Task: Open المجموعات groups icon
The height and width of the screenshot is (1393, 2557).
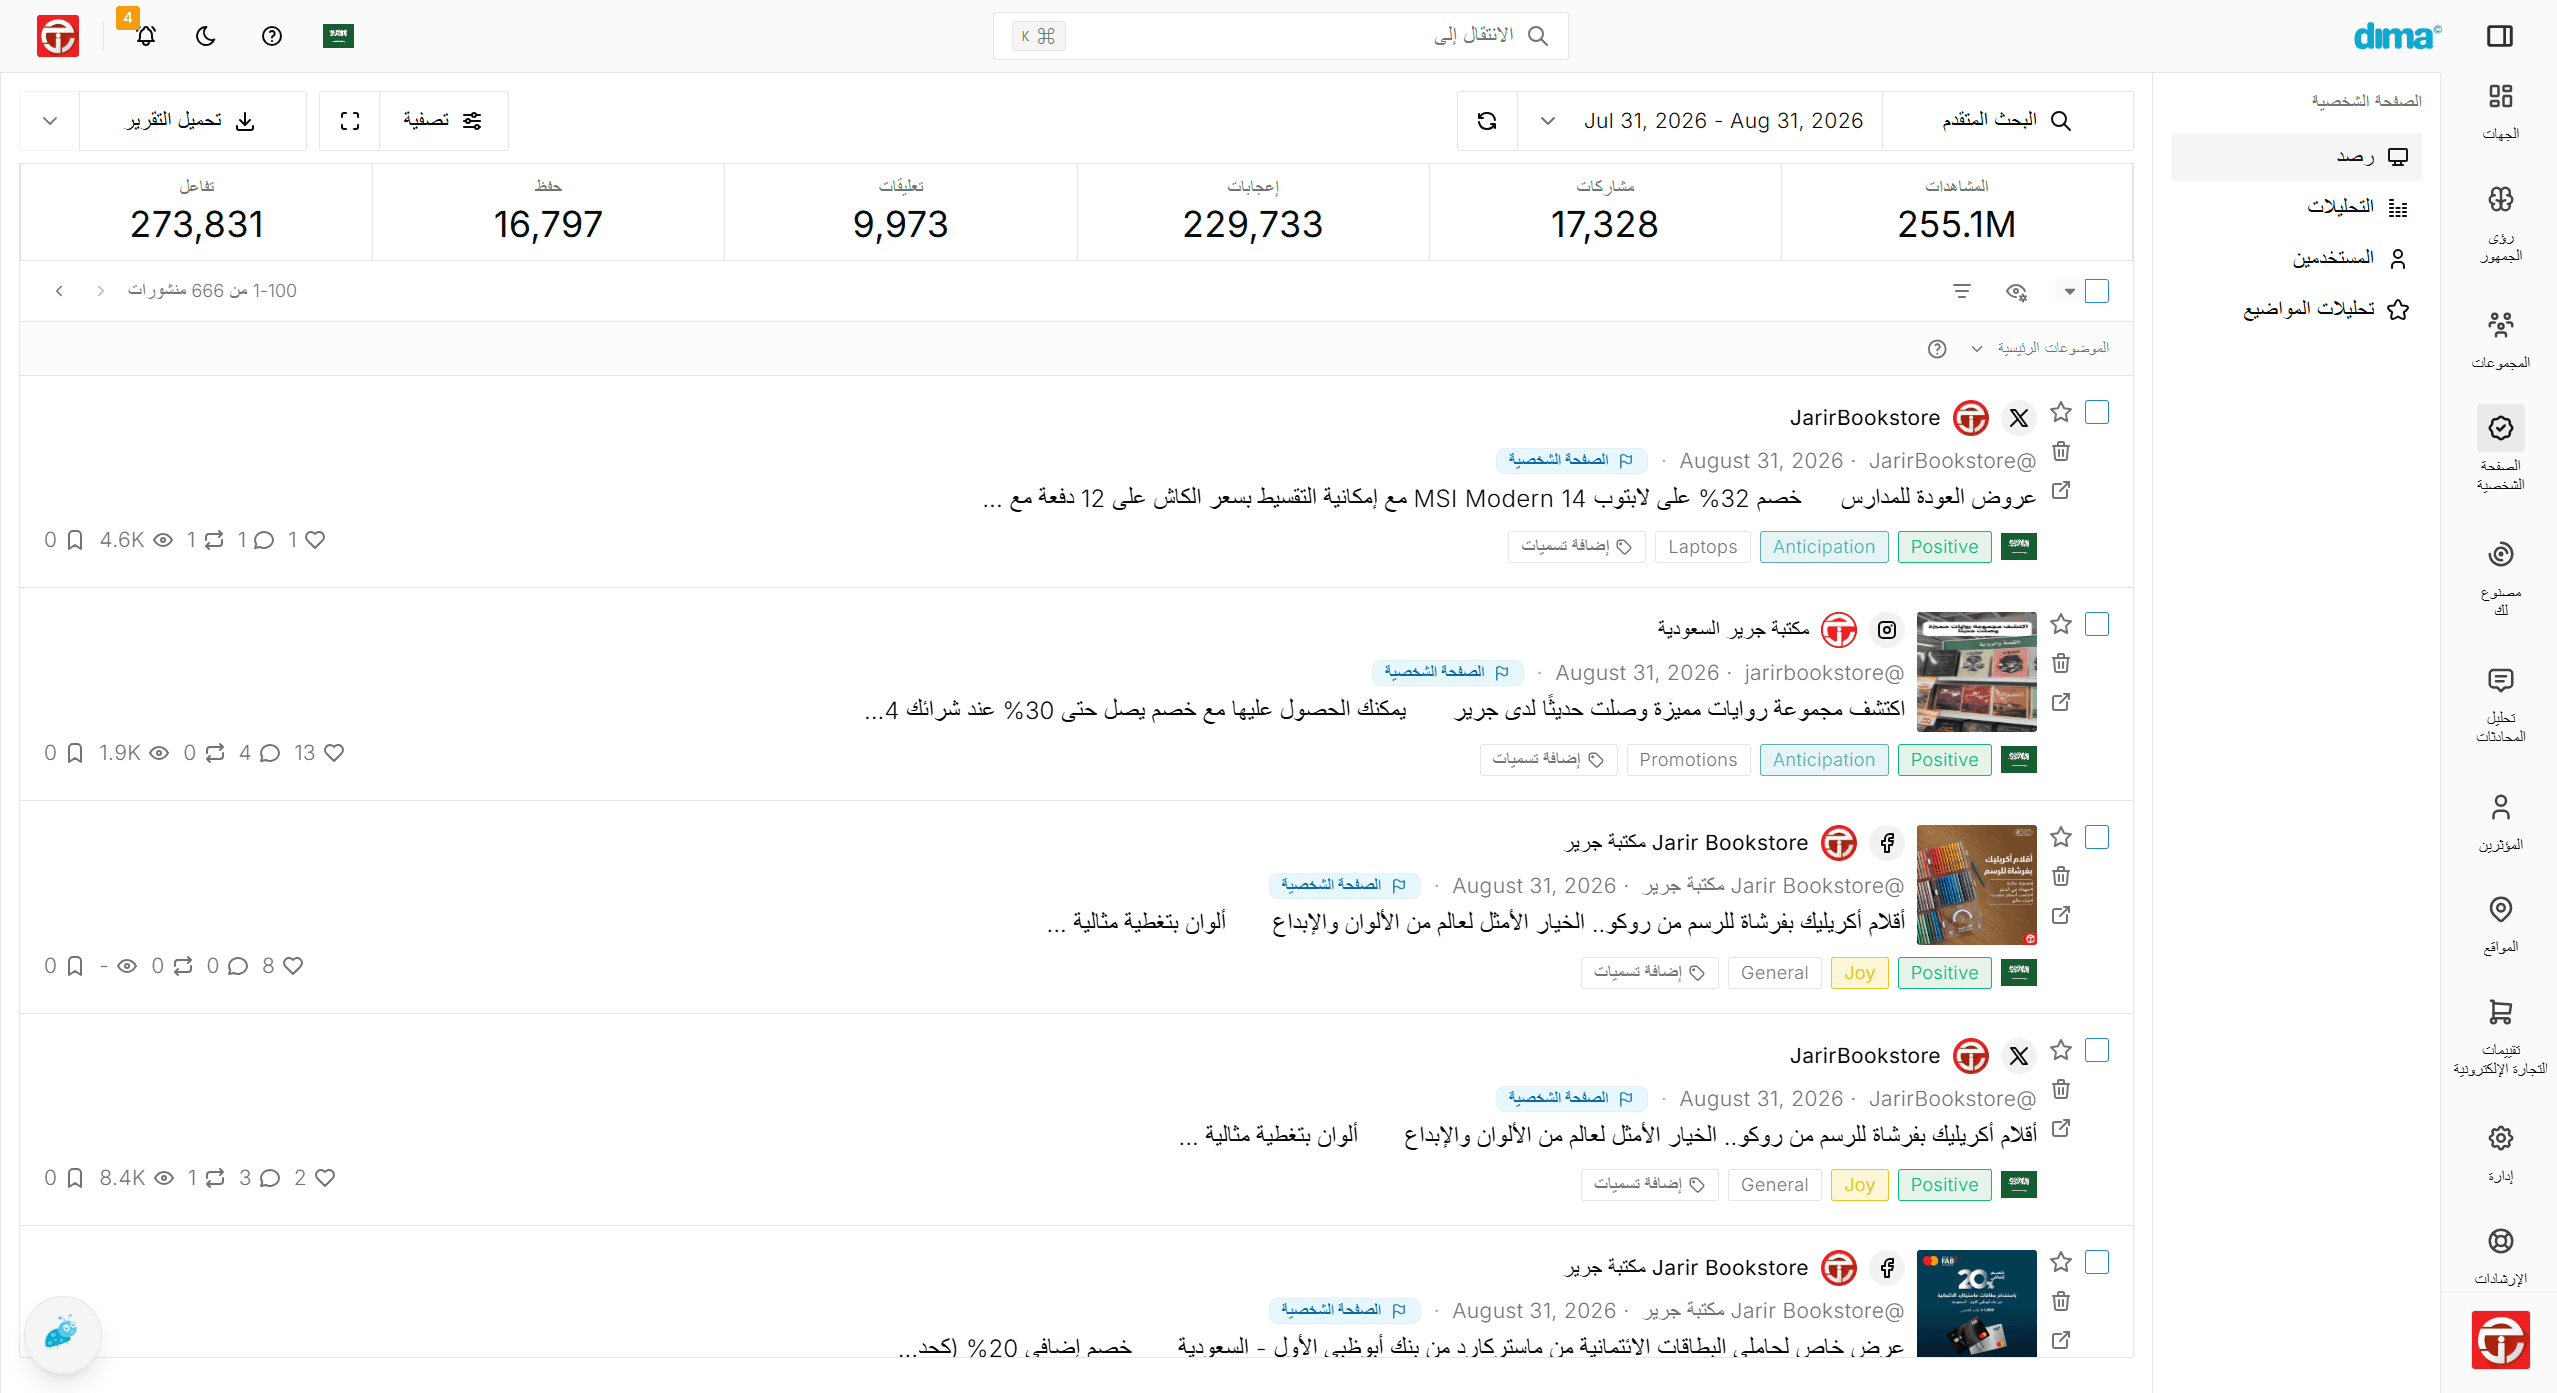Action: (x=2500, y=324)
